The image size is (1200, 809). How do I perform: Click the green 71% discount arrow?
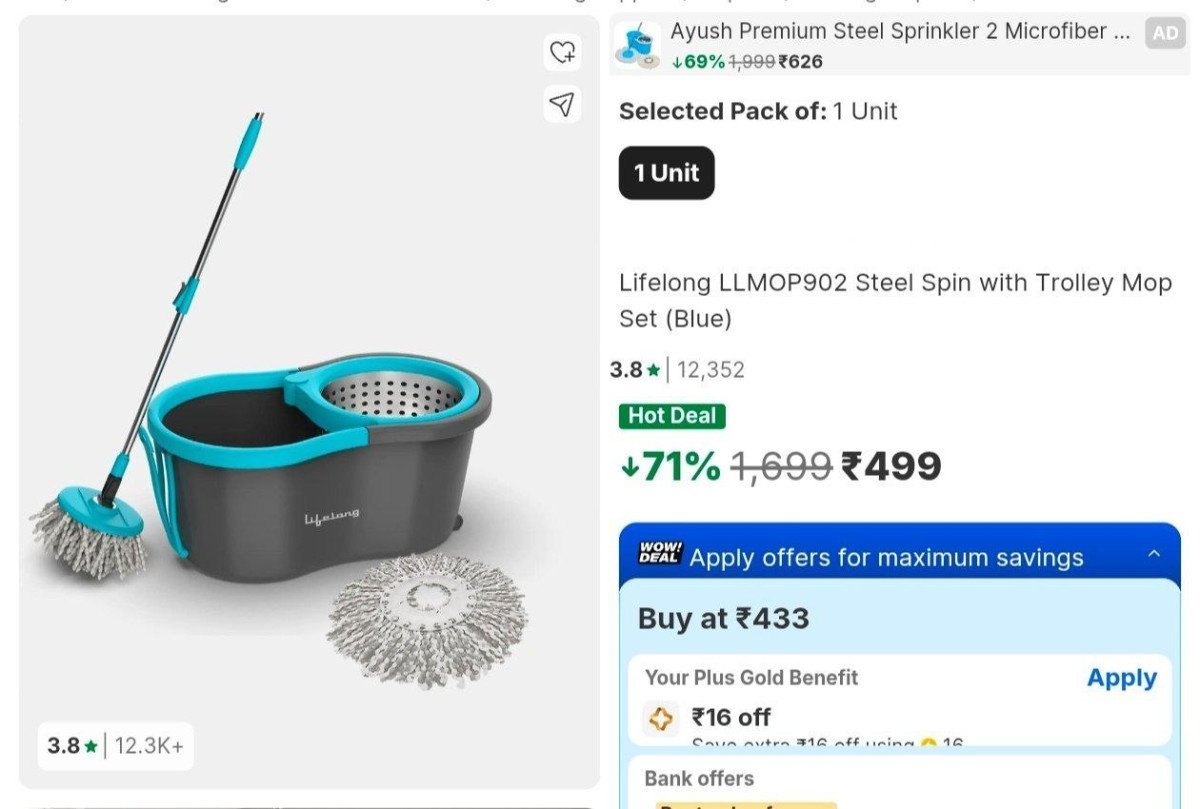629,467
